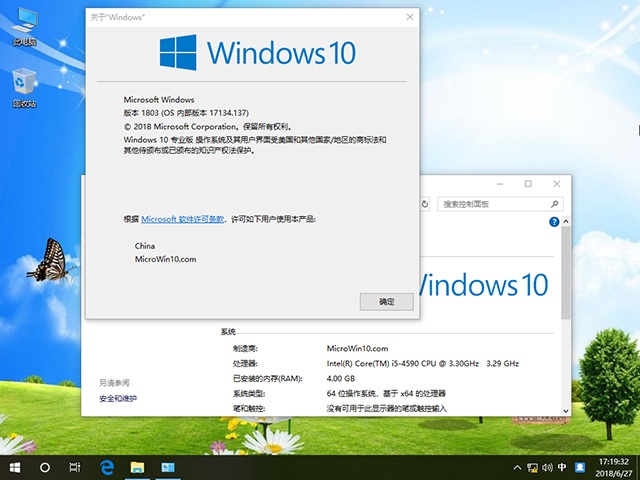This screenshot has height=480, width=640.
Task: Click the scroll down arrow of the system window
Action: [x=566, y=411]
